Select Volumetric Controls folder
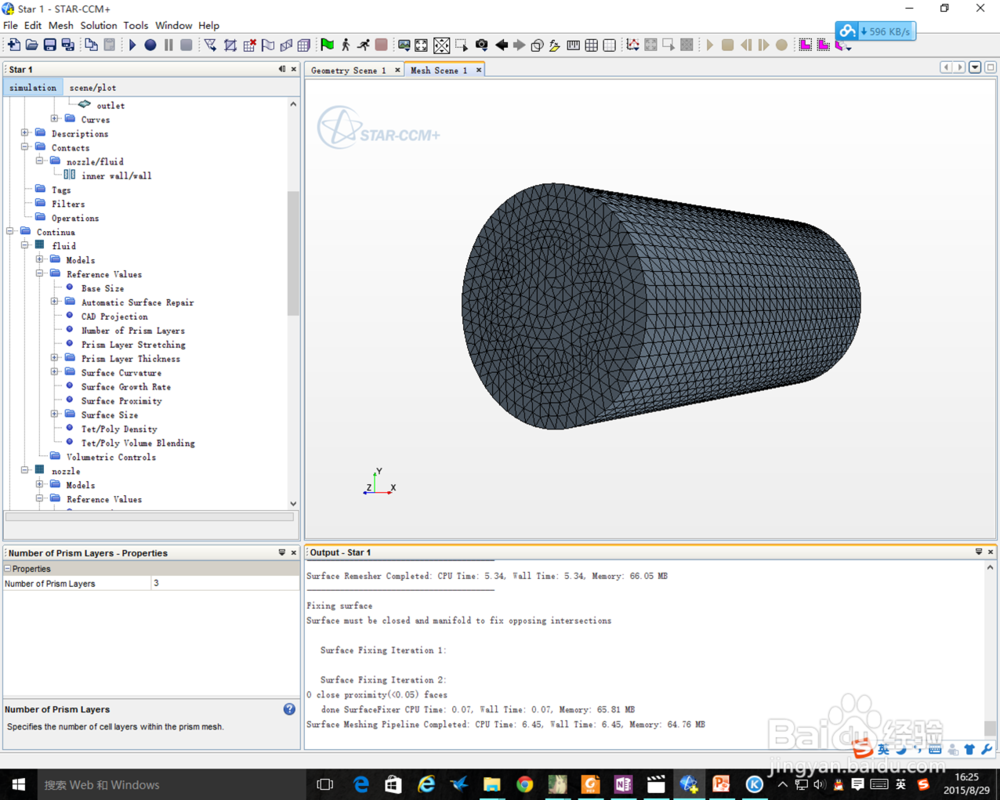 [x=111, y=457]
